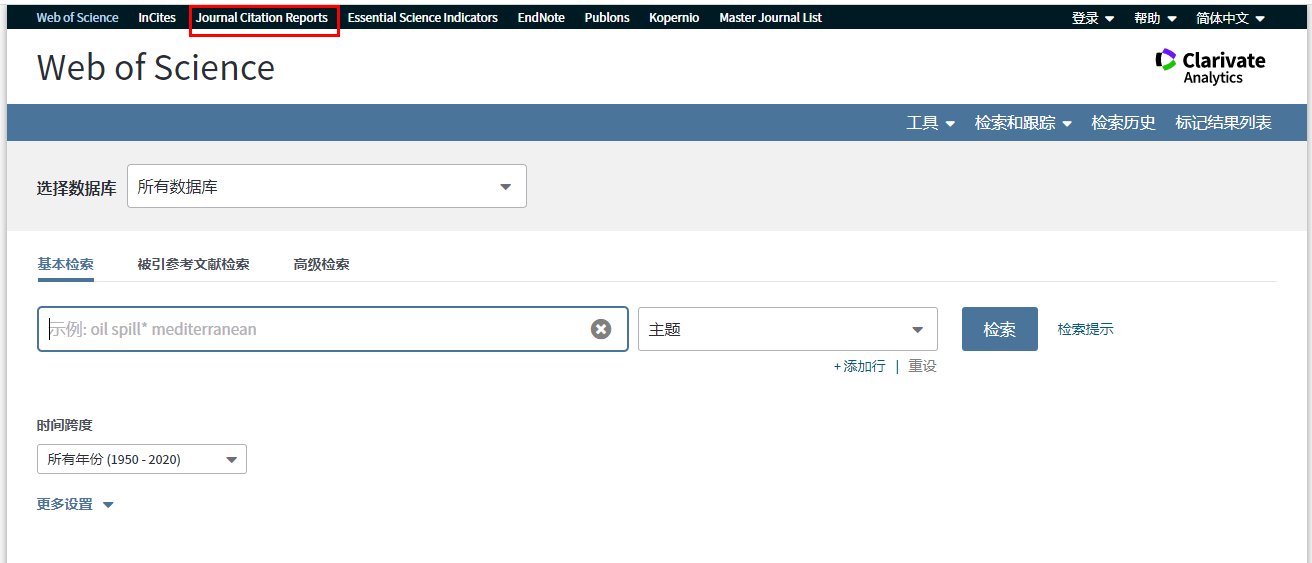The height and width of the screenshot is (563, 1312).
Task: Expand the 登录 login dropdown
Action: tap(1092, 18)
